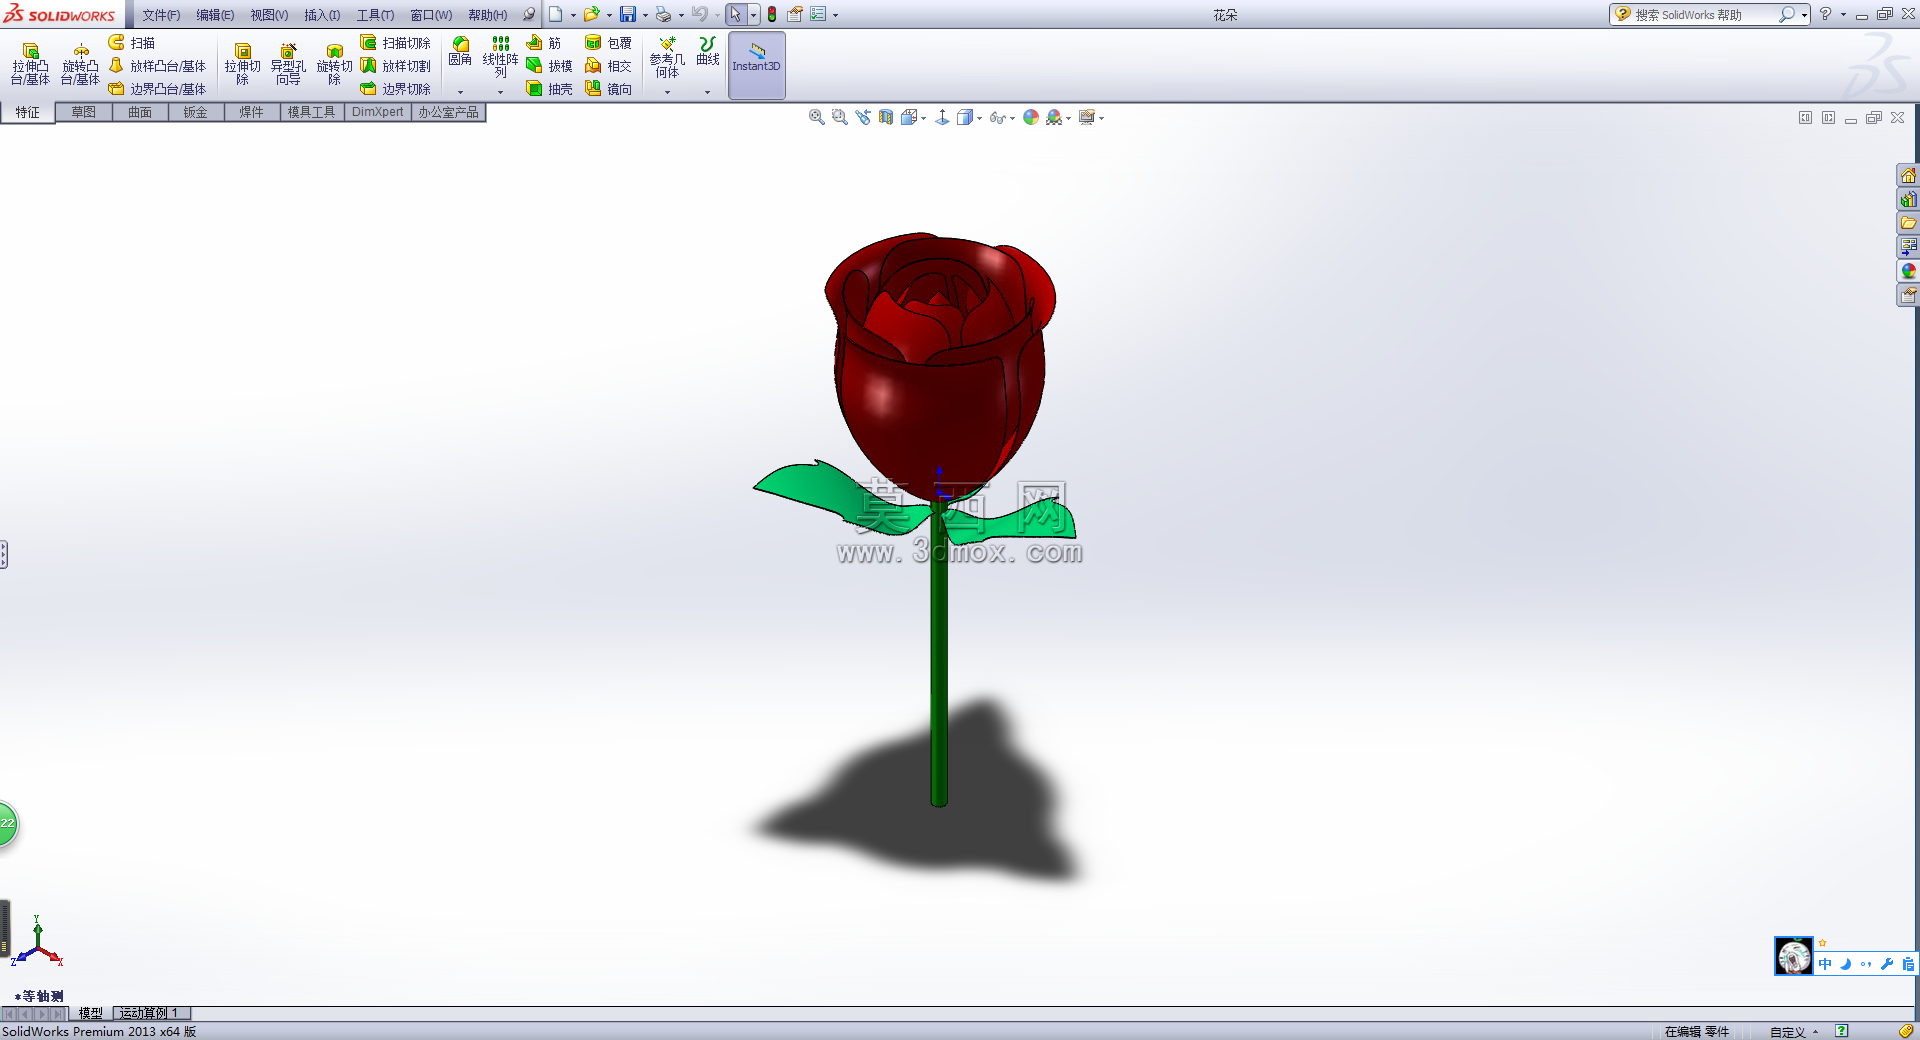1920x1040 pixels.
Task: Select the 拉伸凸台/基体 extrude boss tool
Action: pyautogui.click(x=30, y=64)
